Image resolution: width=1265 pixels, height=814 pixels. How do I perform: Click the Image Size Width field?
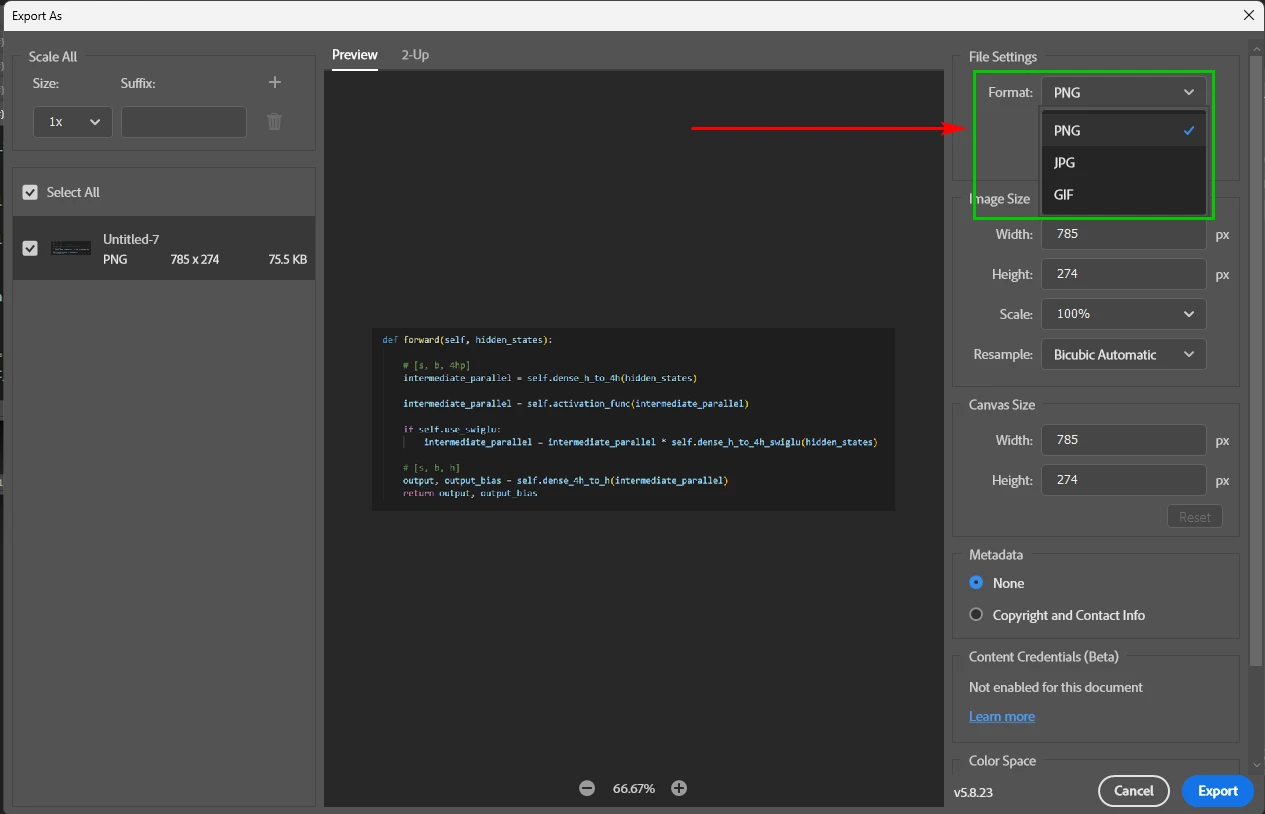tap(1124, 234)
